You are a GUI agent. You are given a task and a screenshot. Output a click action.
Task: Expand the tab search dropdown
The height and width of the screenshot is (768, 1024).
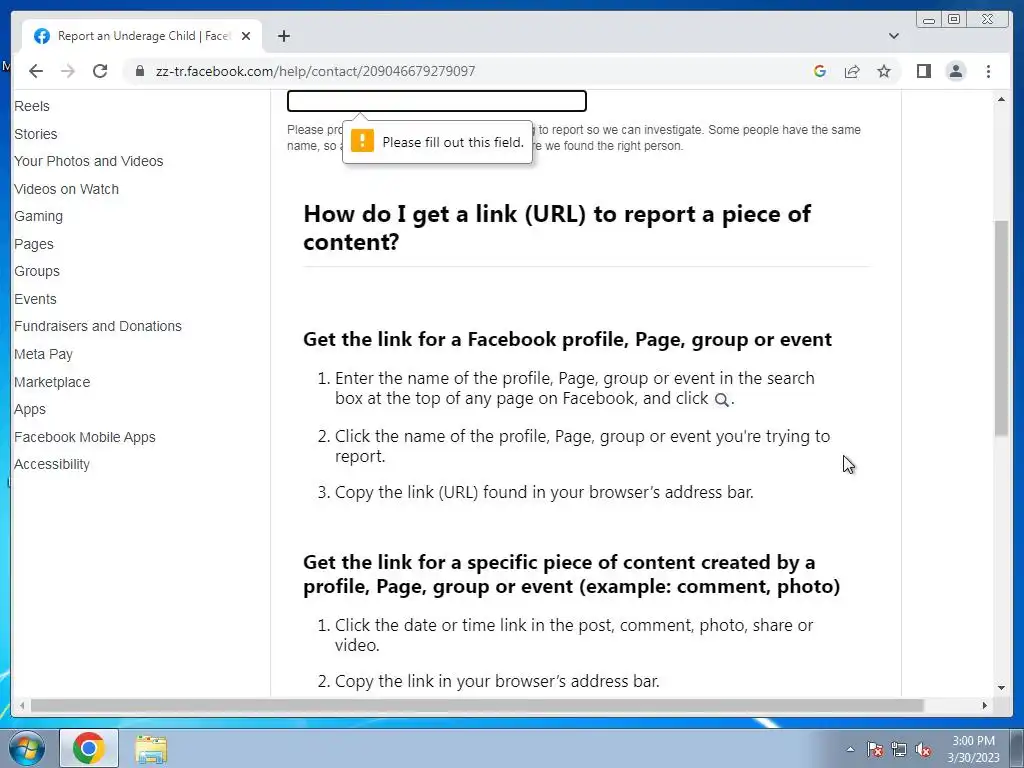(894, 36)
